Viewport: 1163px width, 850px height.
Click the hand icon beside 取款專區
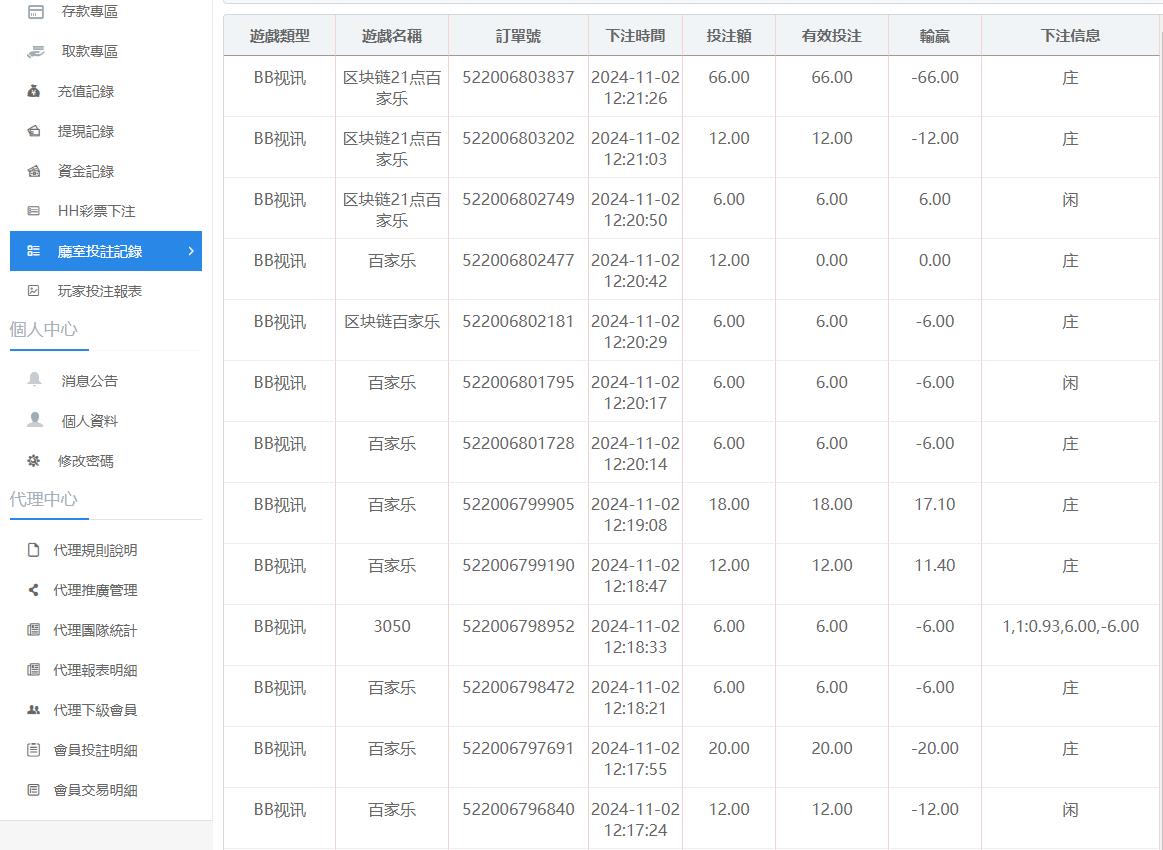point(36,51)
